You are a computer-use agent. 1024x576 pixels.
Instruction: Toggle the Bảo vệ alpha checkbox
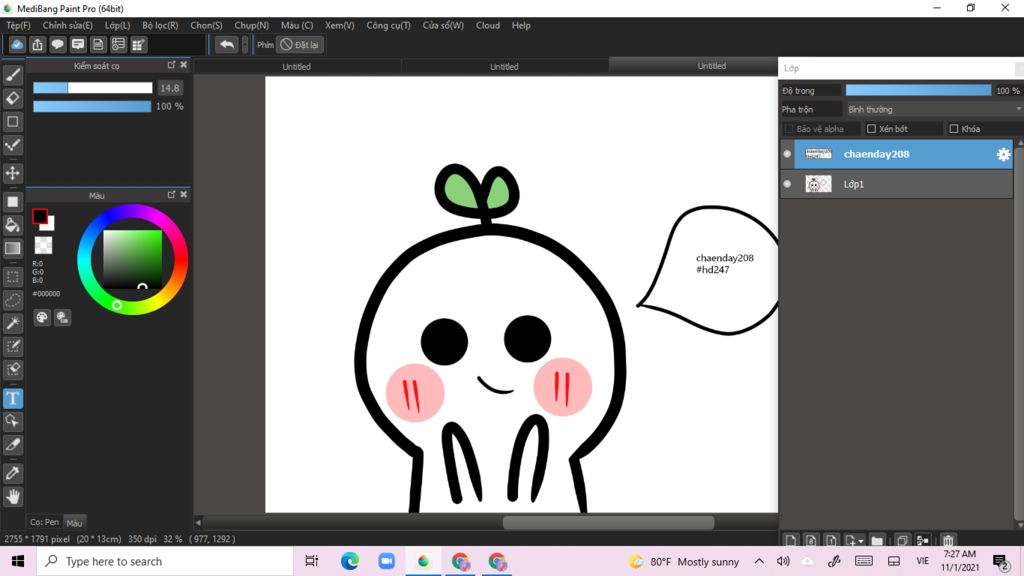[788, 129]
